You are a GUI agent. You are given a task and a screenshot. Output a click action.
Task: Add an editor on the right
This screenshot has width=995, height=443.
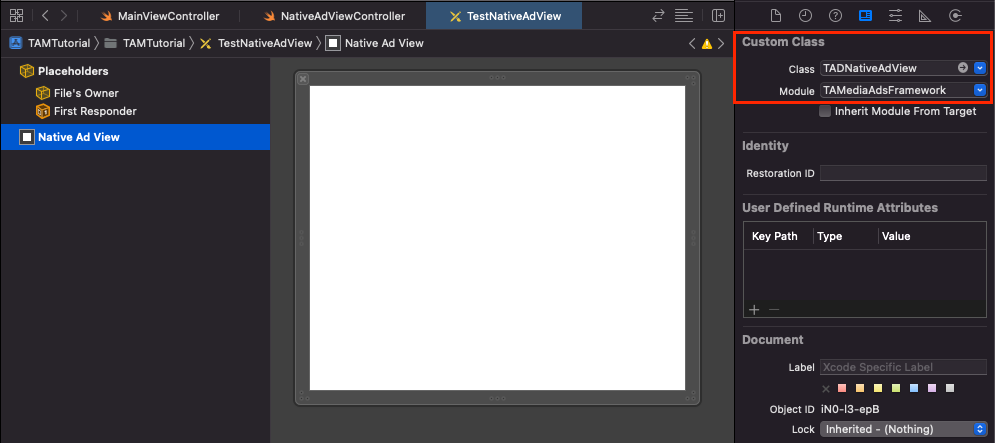pos(718,15)
